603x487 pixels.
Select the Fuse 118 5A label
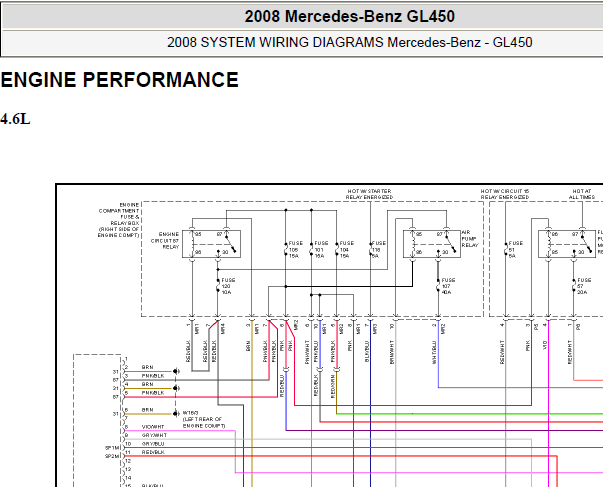click(x=379, y=250)
